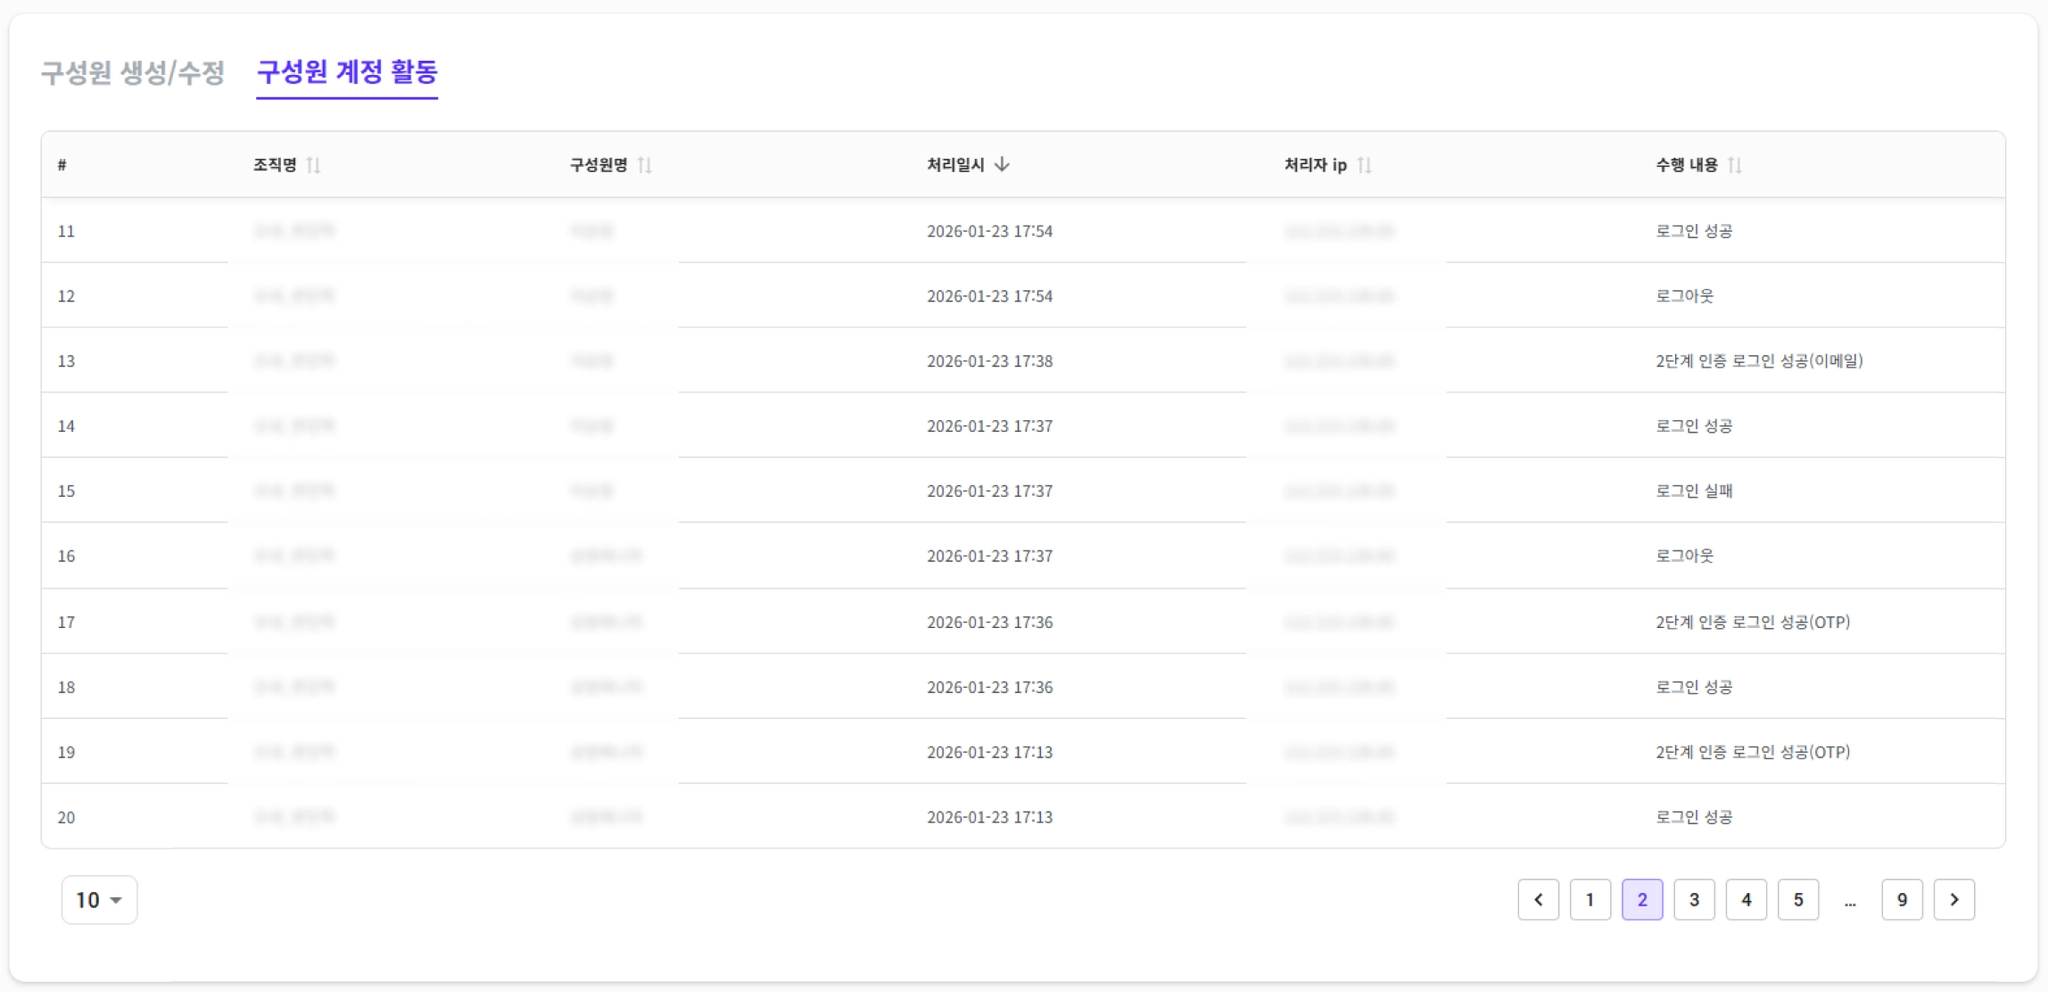Jump to last page 9
2048x992 pixels.
click(1902, 900)
